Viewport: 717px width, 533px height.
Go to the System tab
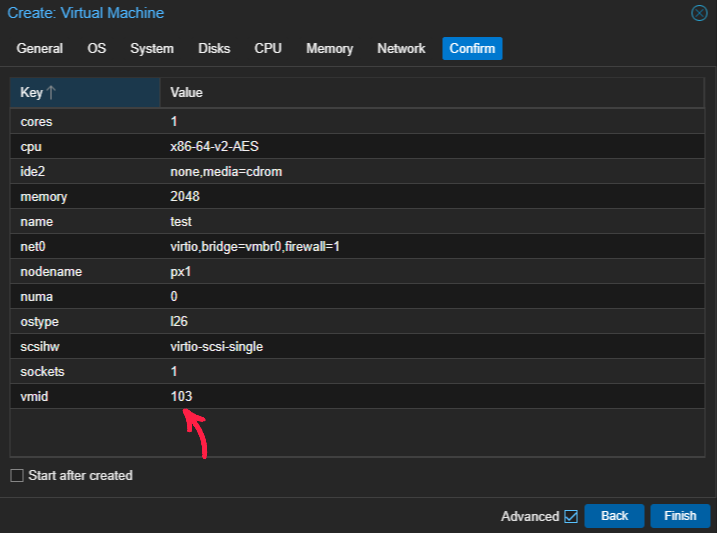pos(151,48)
